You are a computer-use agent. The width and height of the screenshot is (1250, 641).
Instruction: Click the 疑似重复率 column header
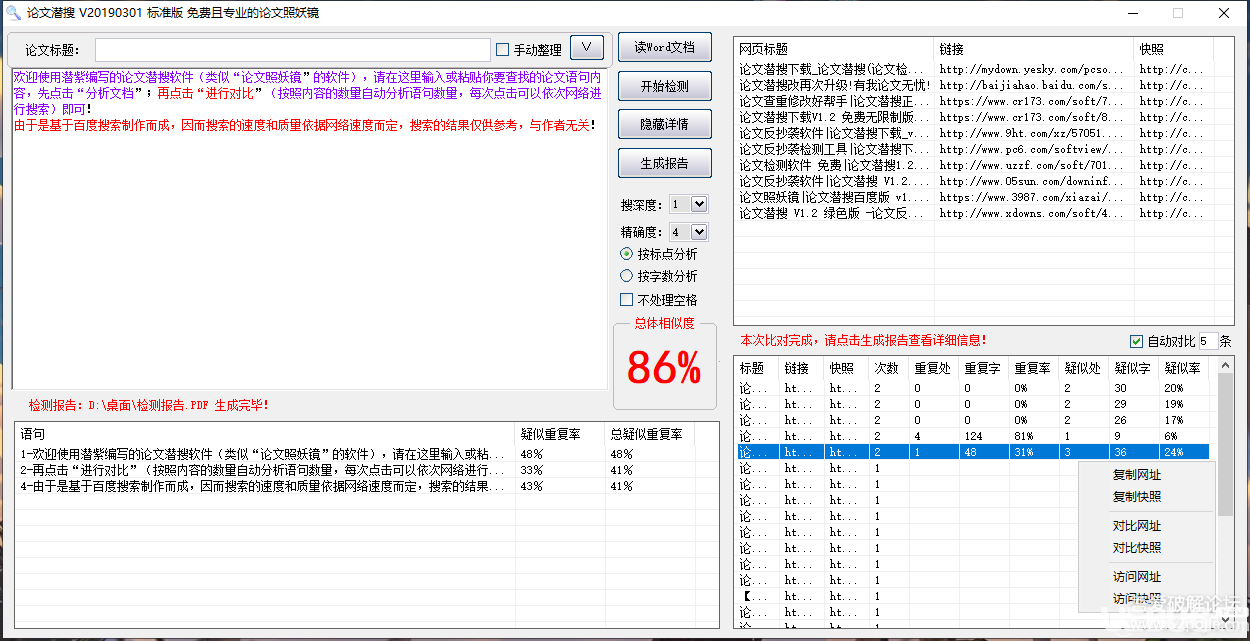pyautogui.click(x=560, y=435)
